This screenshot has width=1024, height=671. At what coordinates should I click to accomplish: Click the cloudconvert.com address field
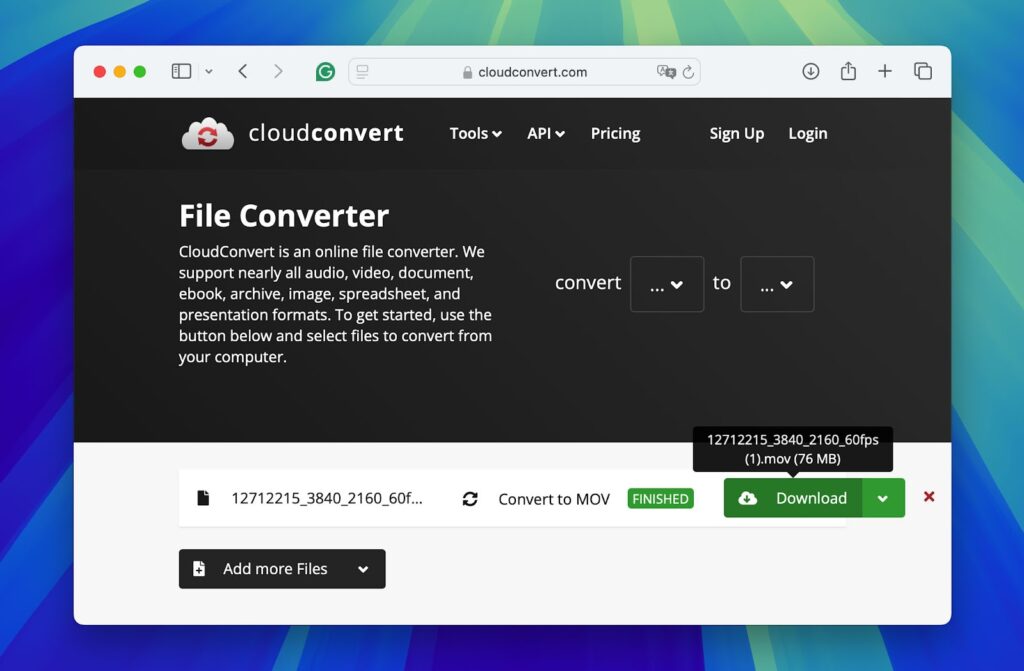coord(524,72)
